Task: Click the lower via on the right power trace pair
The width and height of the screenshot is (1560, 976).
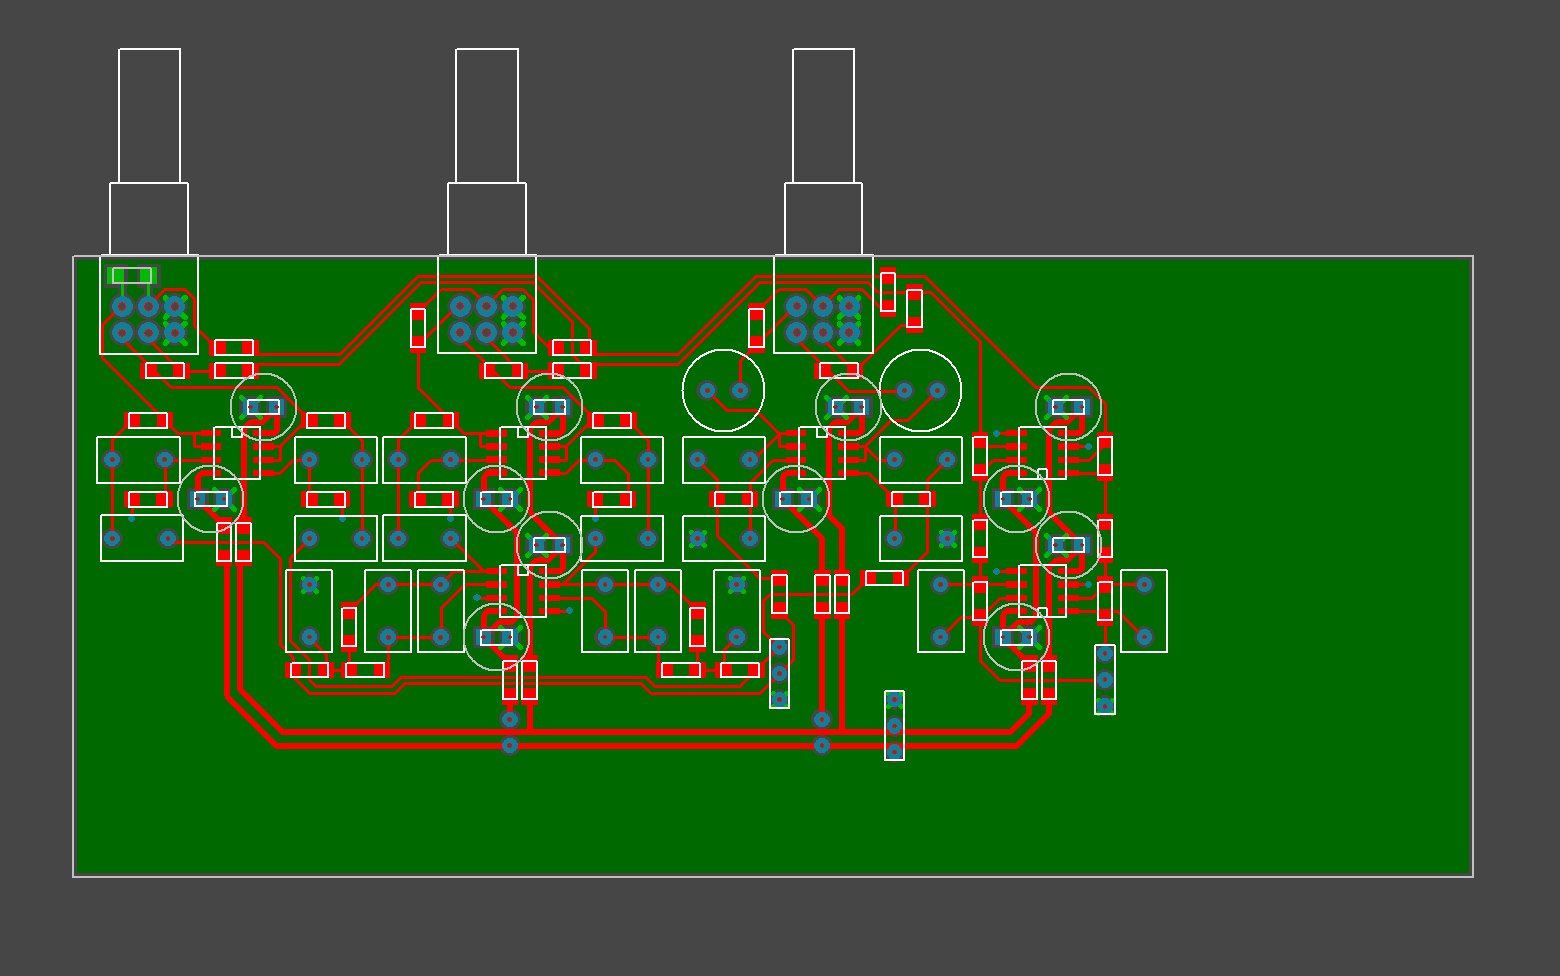Action: [x=822, y=745]
